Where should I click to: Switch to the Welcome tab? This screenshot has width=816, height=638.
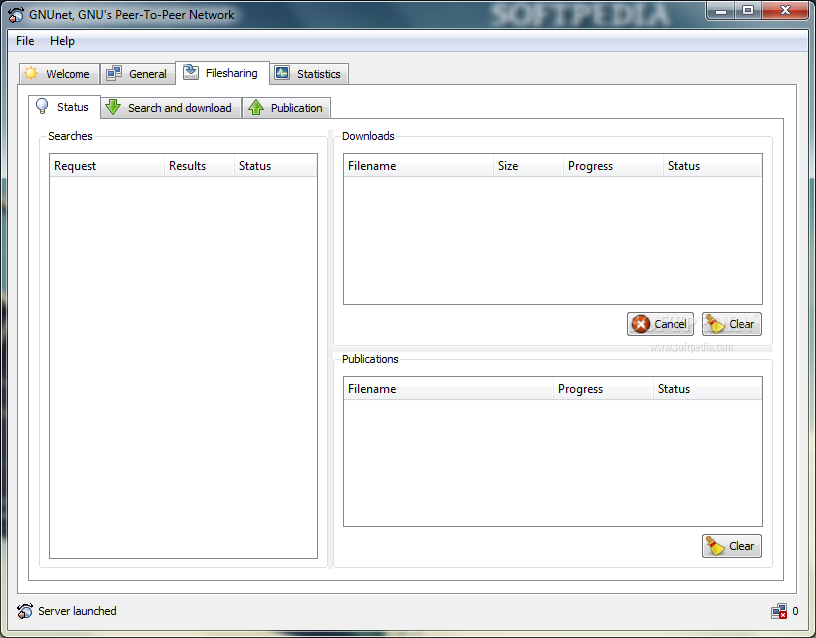point(59,73)
